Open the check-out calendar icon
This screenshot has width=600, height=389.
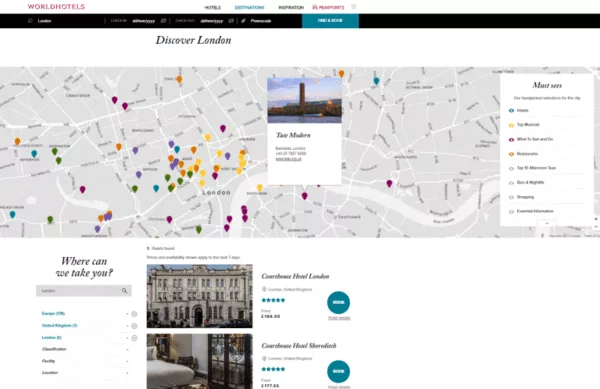231,21
